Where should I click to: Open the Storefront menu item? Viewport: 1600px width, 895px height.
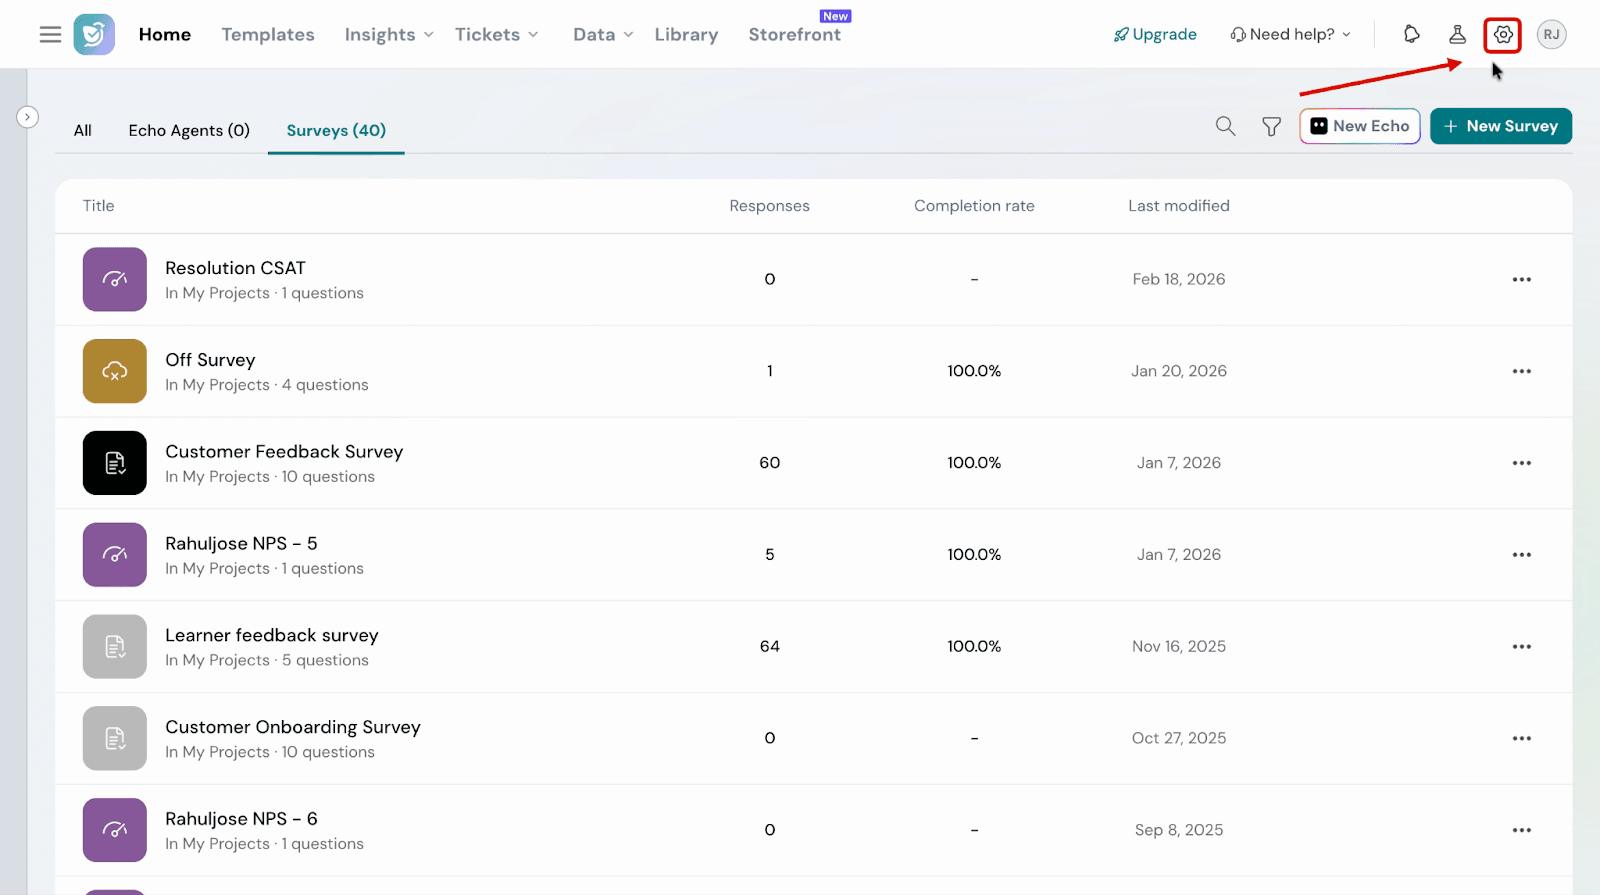click(795, 35)
